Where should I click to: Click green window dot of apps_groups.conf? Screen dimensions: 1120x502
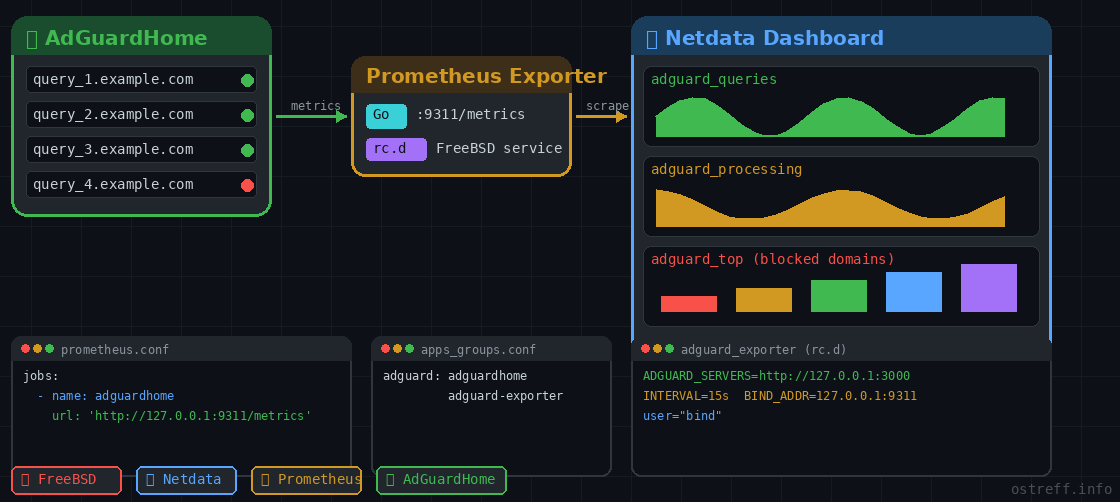[x=409, y=348]
